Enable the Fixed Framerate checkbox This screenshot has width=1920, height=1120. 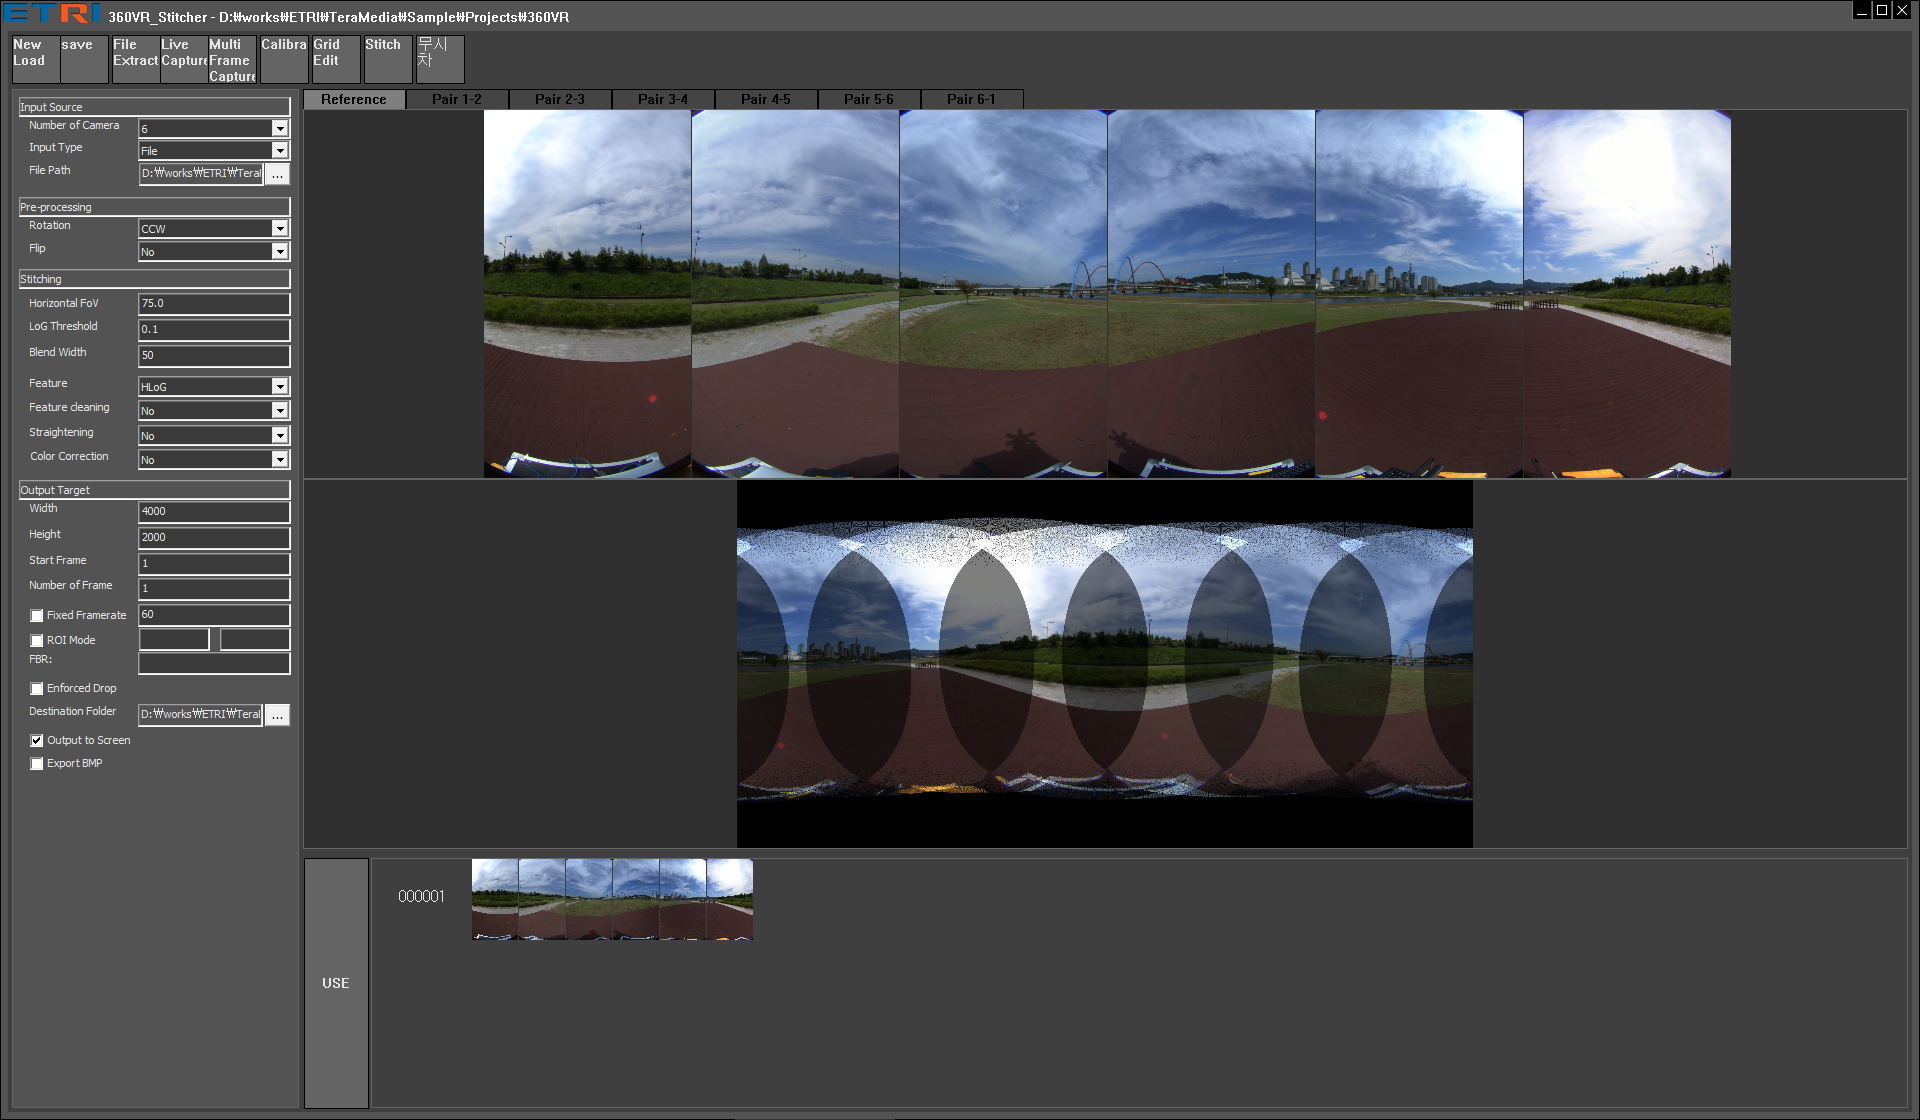(x=37, y=616)
